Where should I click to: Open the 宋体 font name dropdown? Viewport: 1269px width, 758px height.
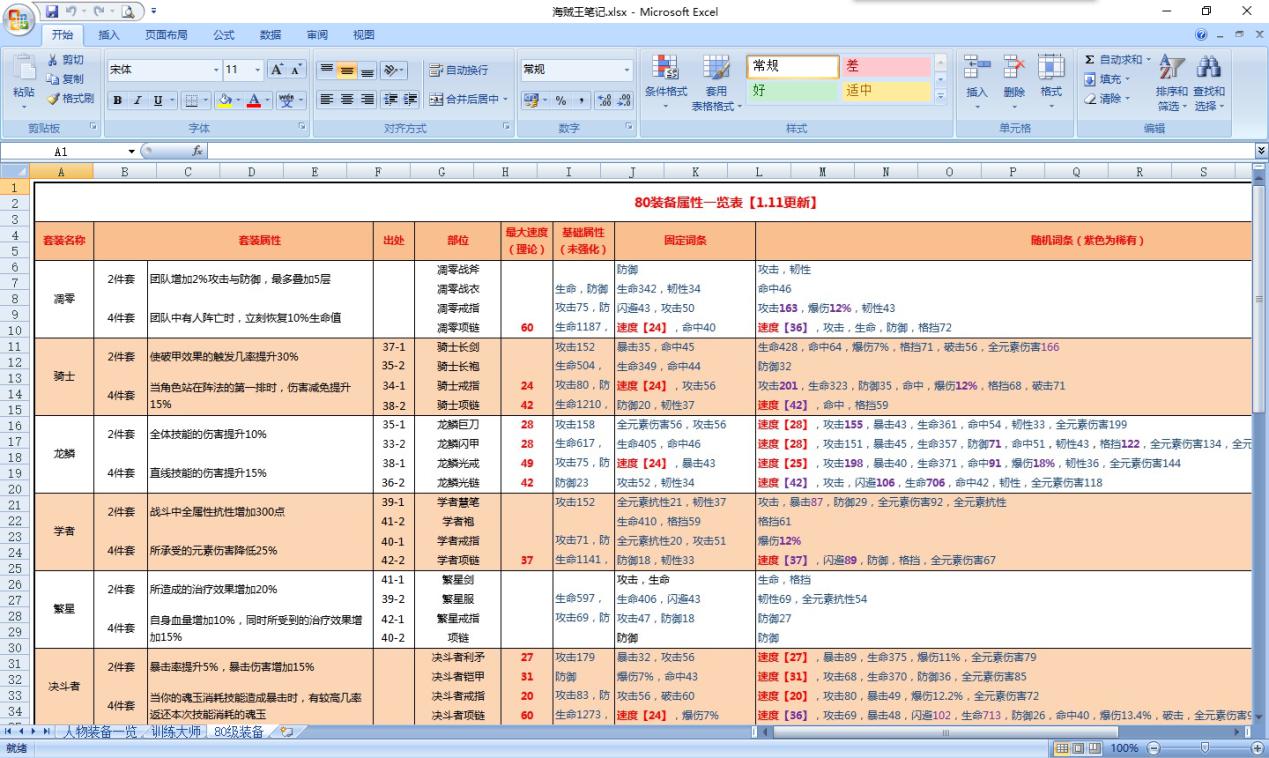point(215,70)
